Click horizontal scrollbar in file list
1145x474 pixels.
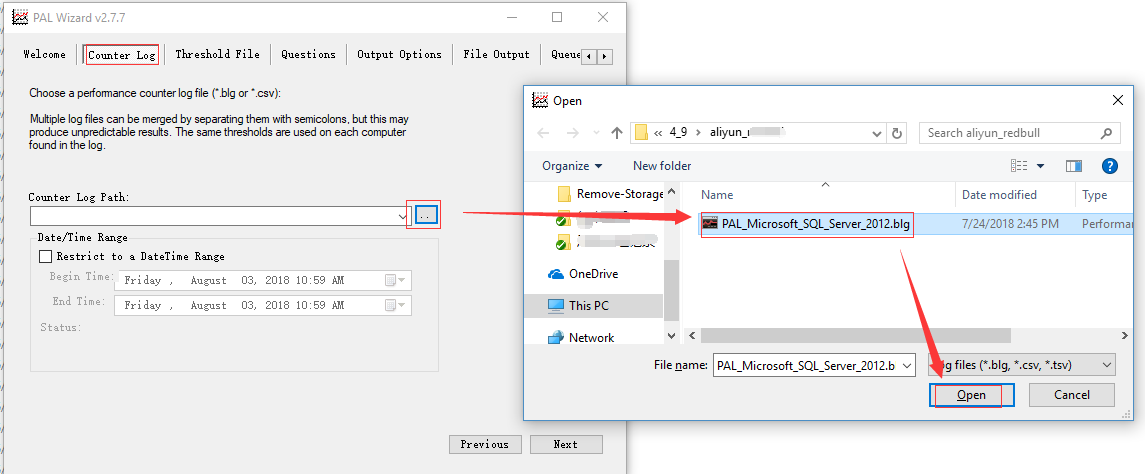[856, 335]
